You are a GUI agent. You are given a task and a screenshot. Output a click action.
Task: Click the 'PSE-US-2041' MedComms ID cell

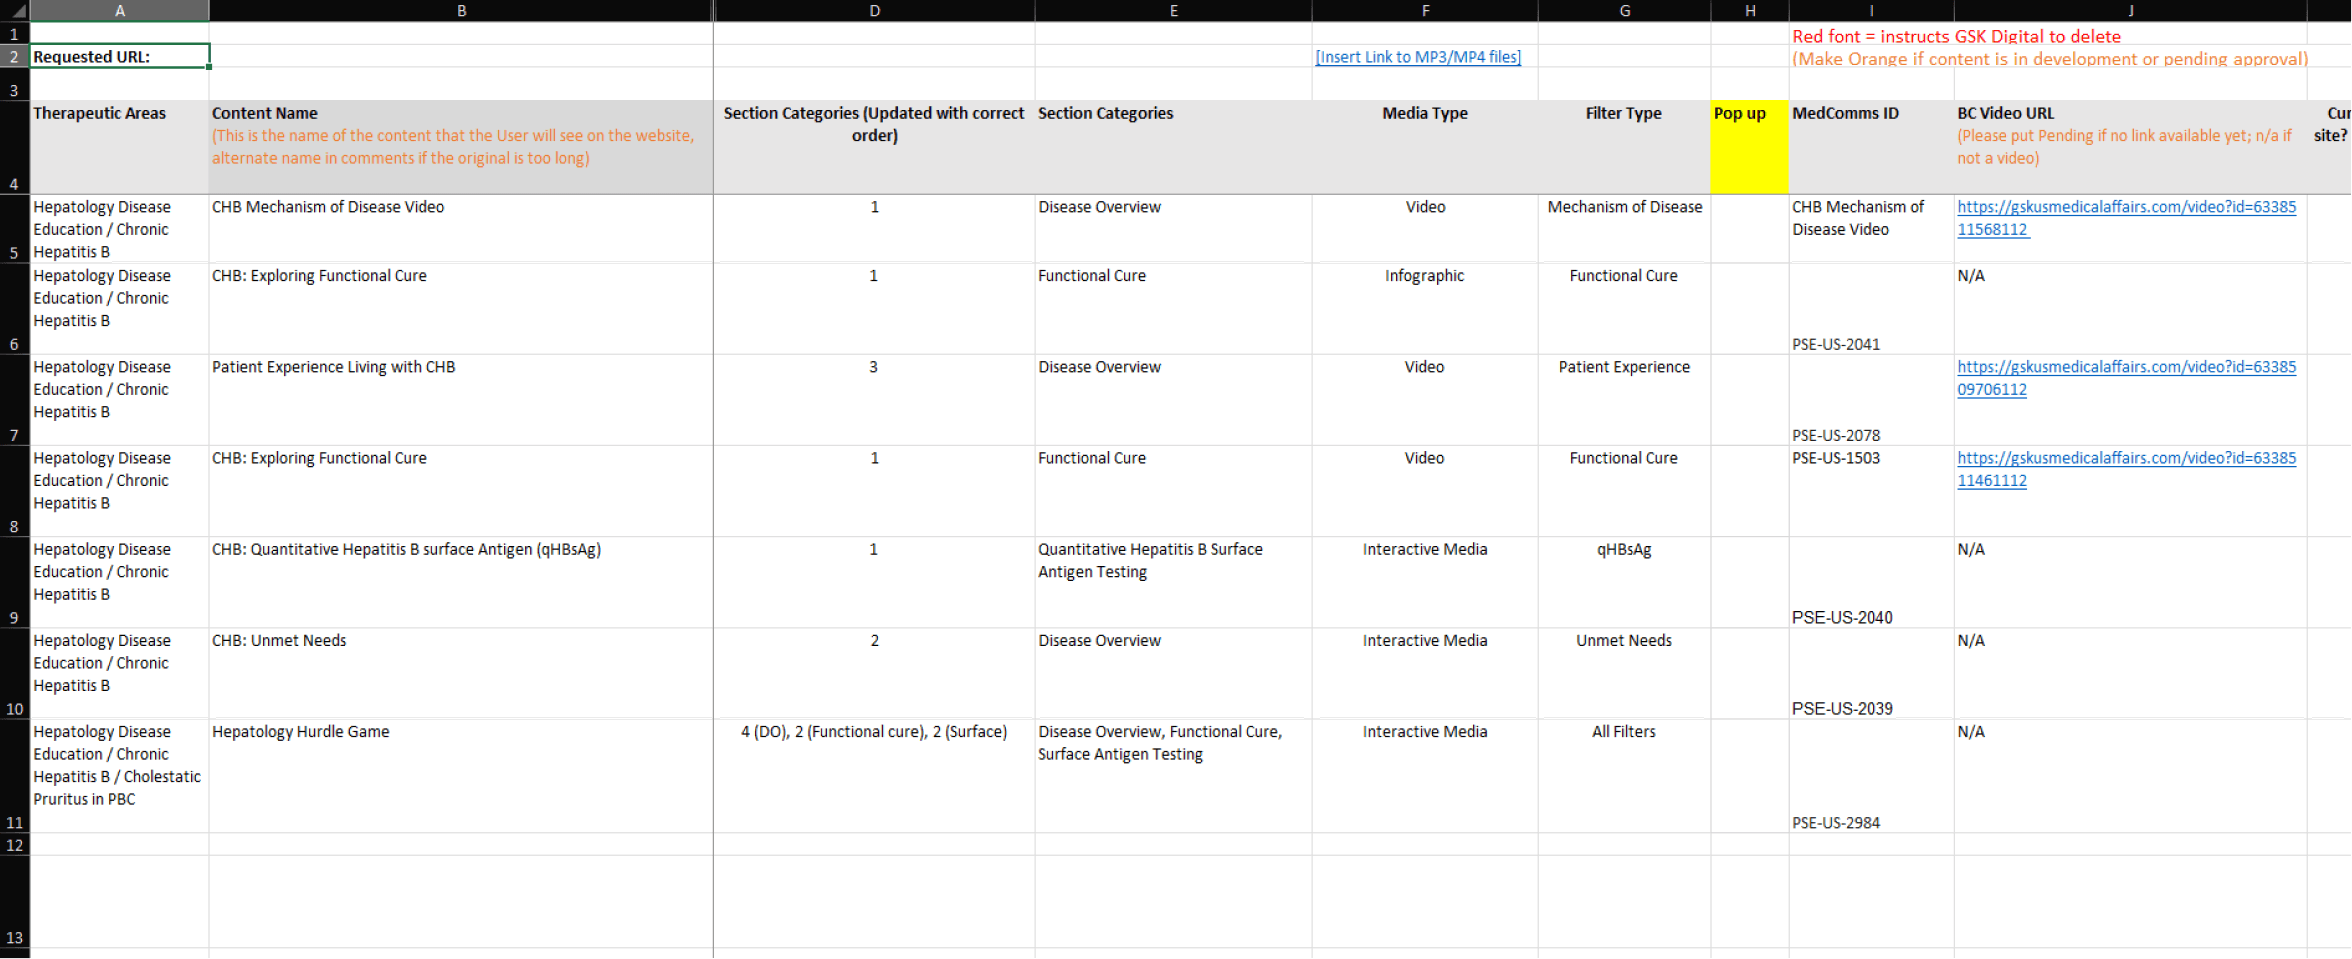pos(1871,309)
